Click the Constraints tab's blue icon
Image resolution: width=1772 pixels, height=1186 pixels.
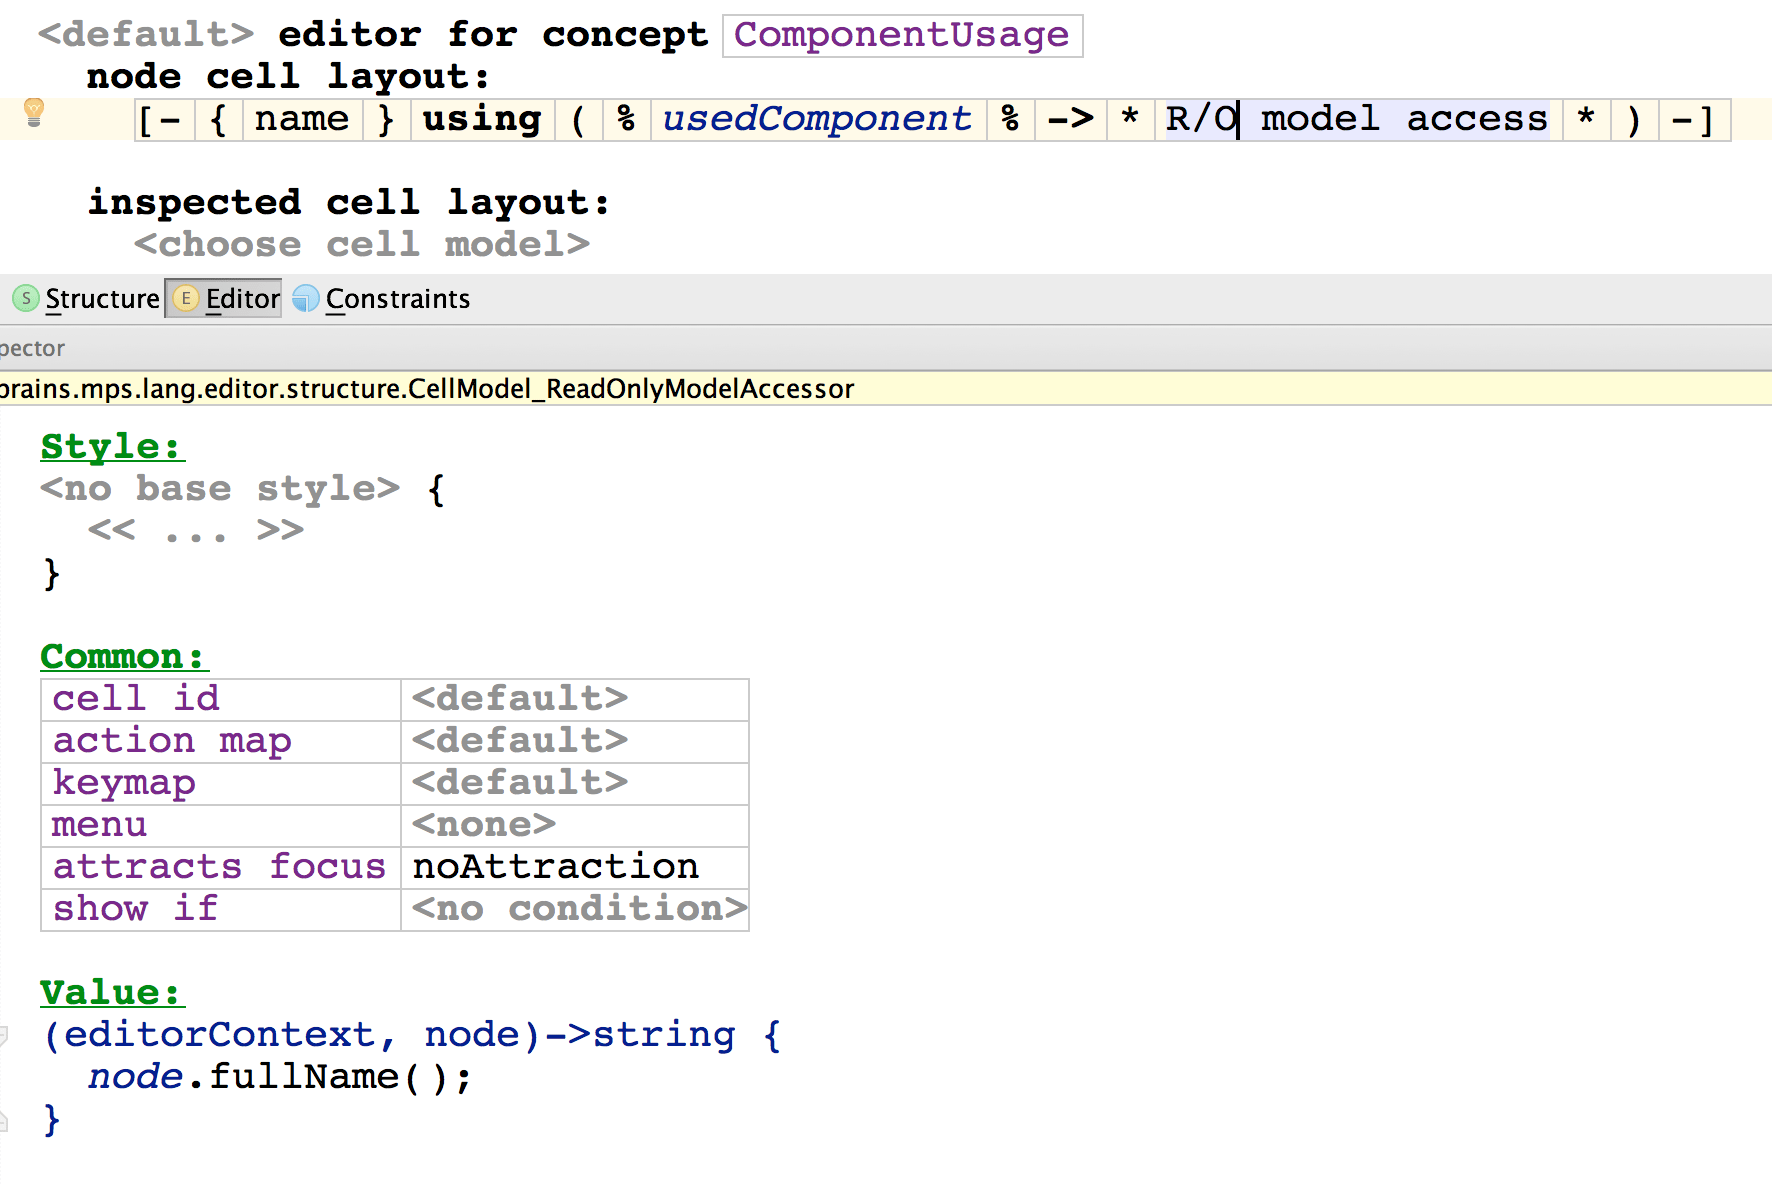(306, 298)
